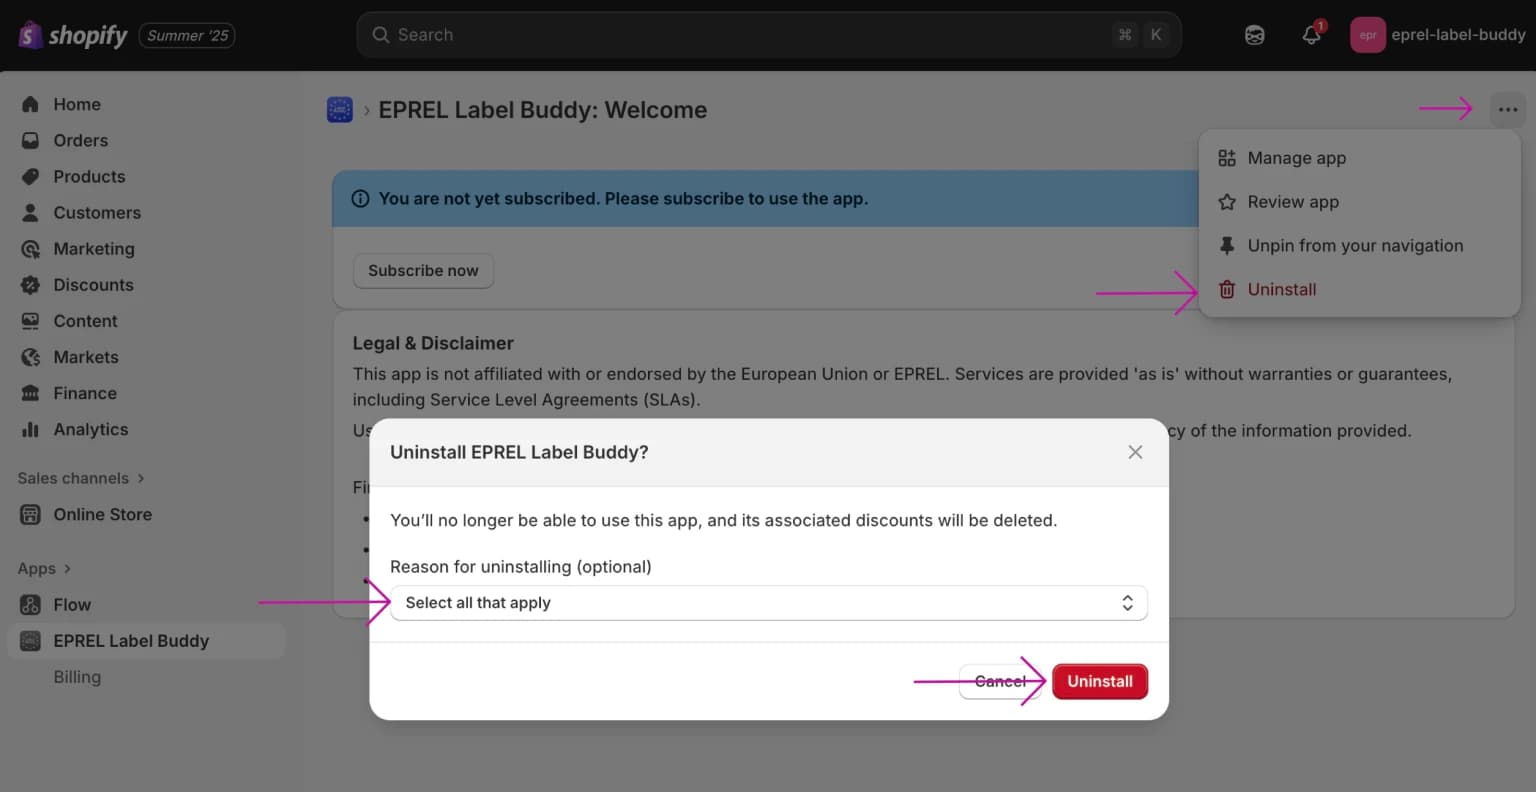This screenshot has width=1536, height=792.
Task: Select 'Unpin from your navigation' option
Action: pyautogui.click(x=1355, y=245)
